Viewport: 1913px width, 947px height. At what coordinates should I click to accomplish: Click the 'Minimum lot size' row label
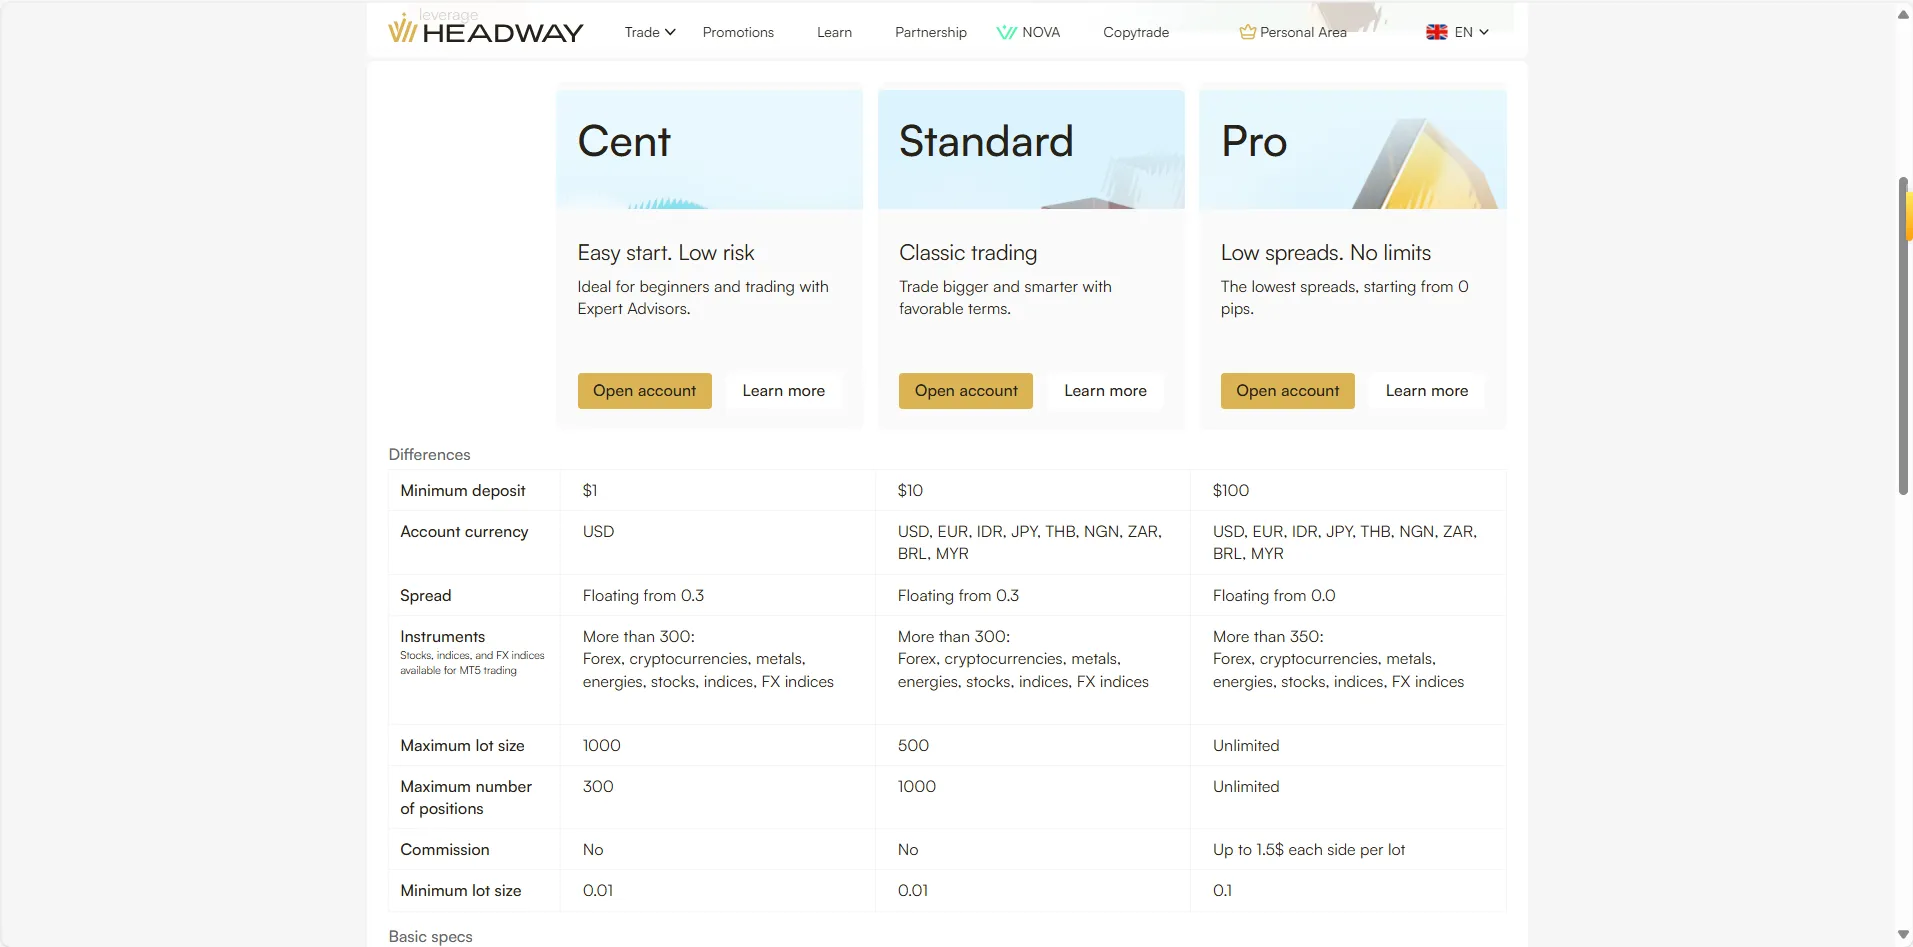[x=461, y=890]
